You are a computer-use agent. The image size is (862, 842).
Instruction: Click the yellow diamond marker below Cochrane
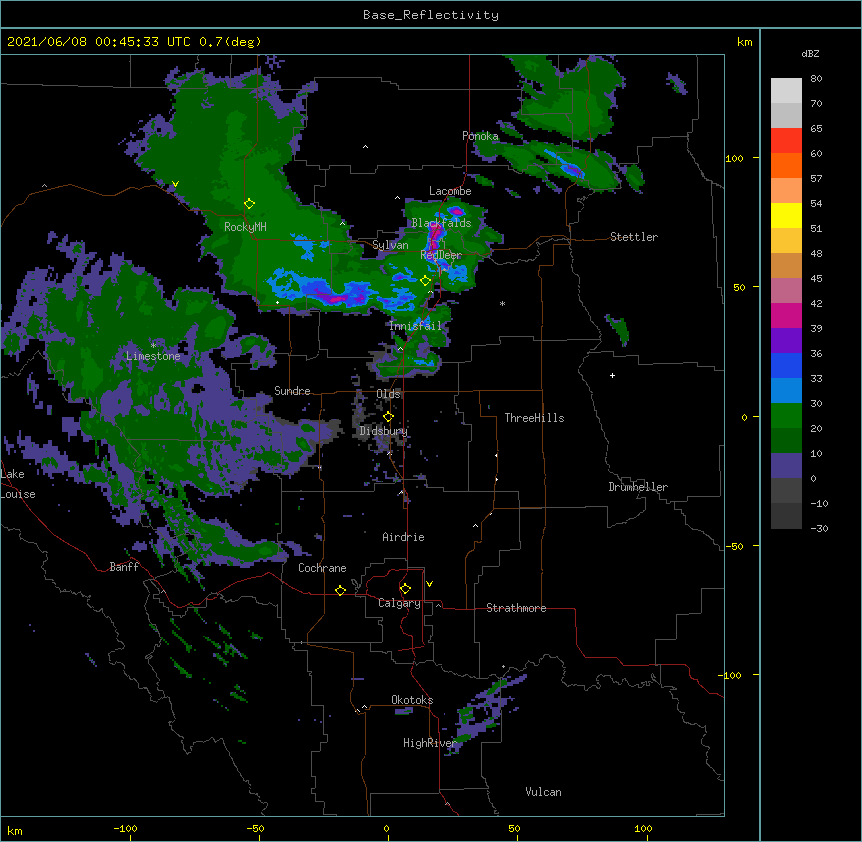340,590
